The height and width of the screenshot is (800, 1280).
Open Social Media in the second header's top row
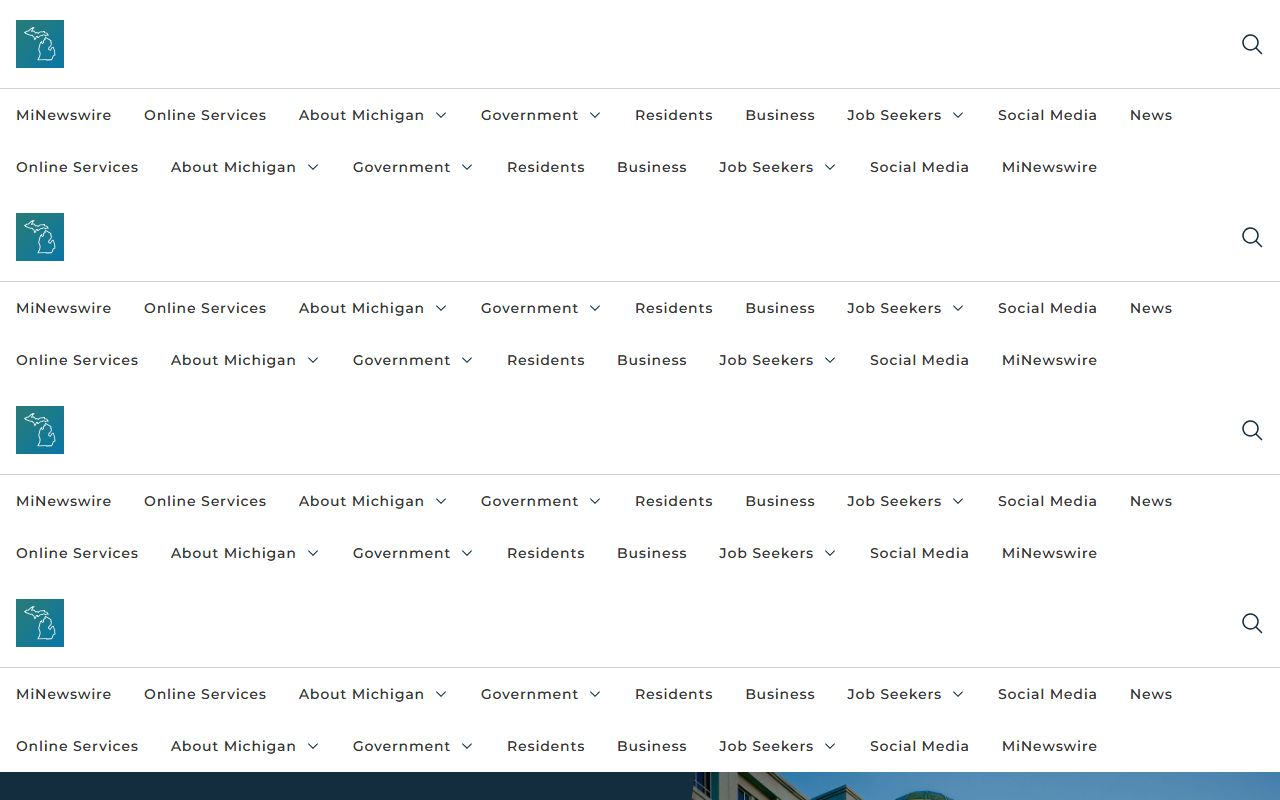pos(1047,308)
